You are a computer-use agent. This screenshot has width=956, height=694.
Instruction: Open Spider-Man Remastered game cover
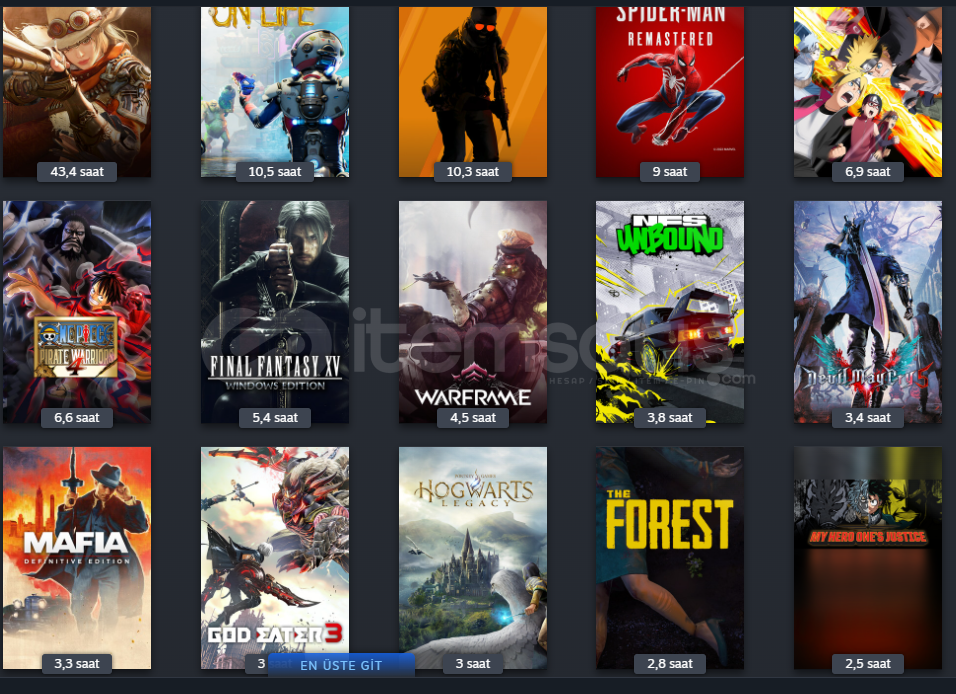pyautogui.click(x=670, y=91)
